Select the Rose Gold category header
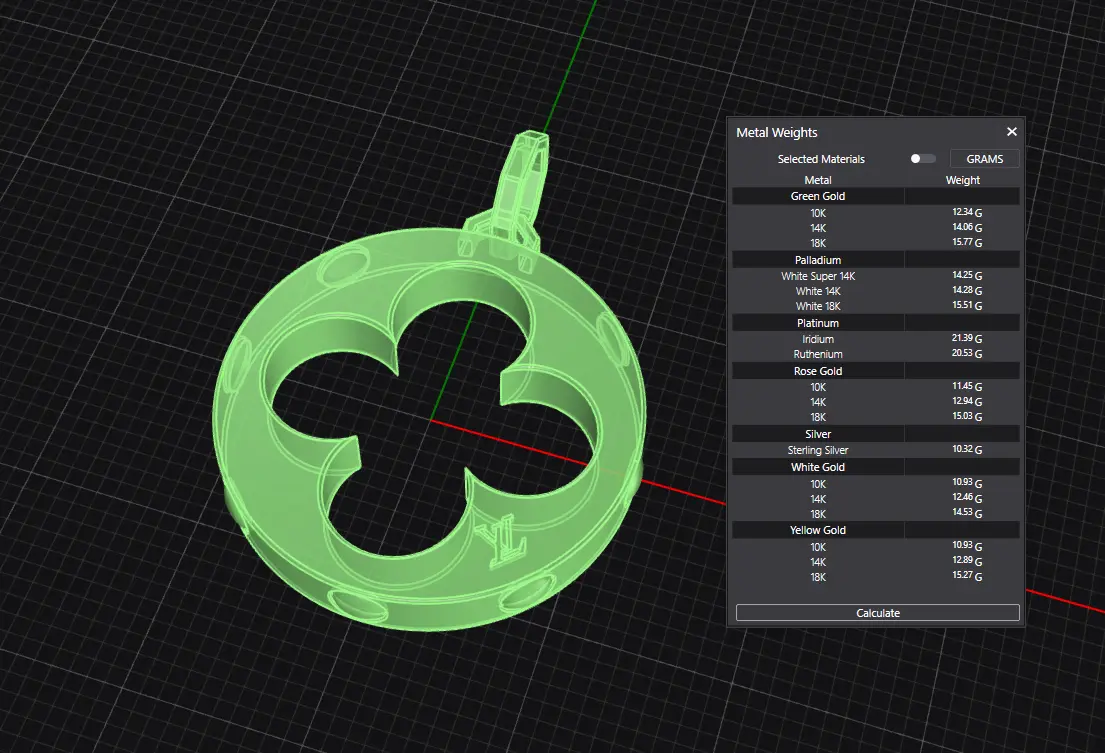The width and height of the screenshot is (1105, 753). click(876, 371)
